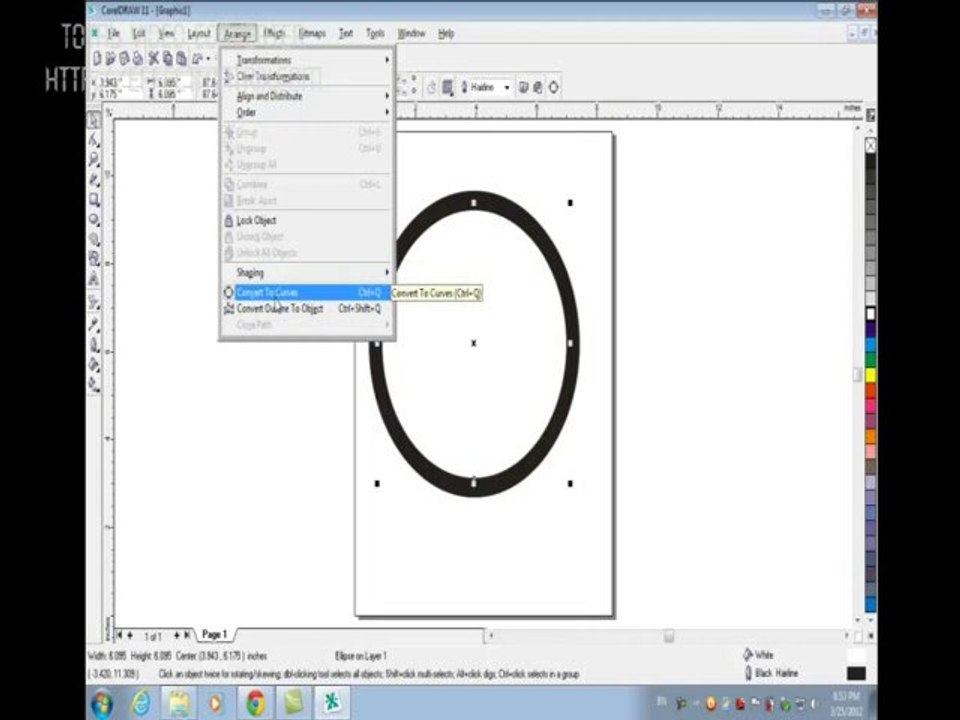Click the To Back Of Layer icon
Image resolution: width=960 pixels, height=720 pixels.
tap(538, 88)
